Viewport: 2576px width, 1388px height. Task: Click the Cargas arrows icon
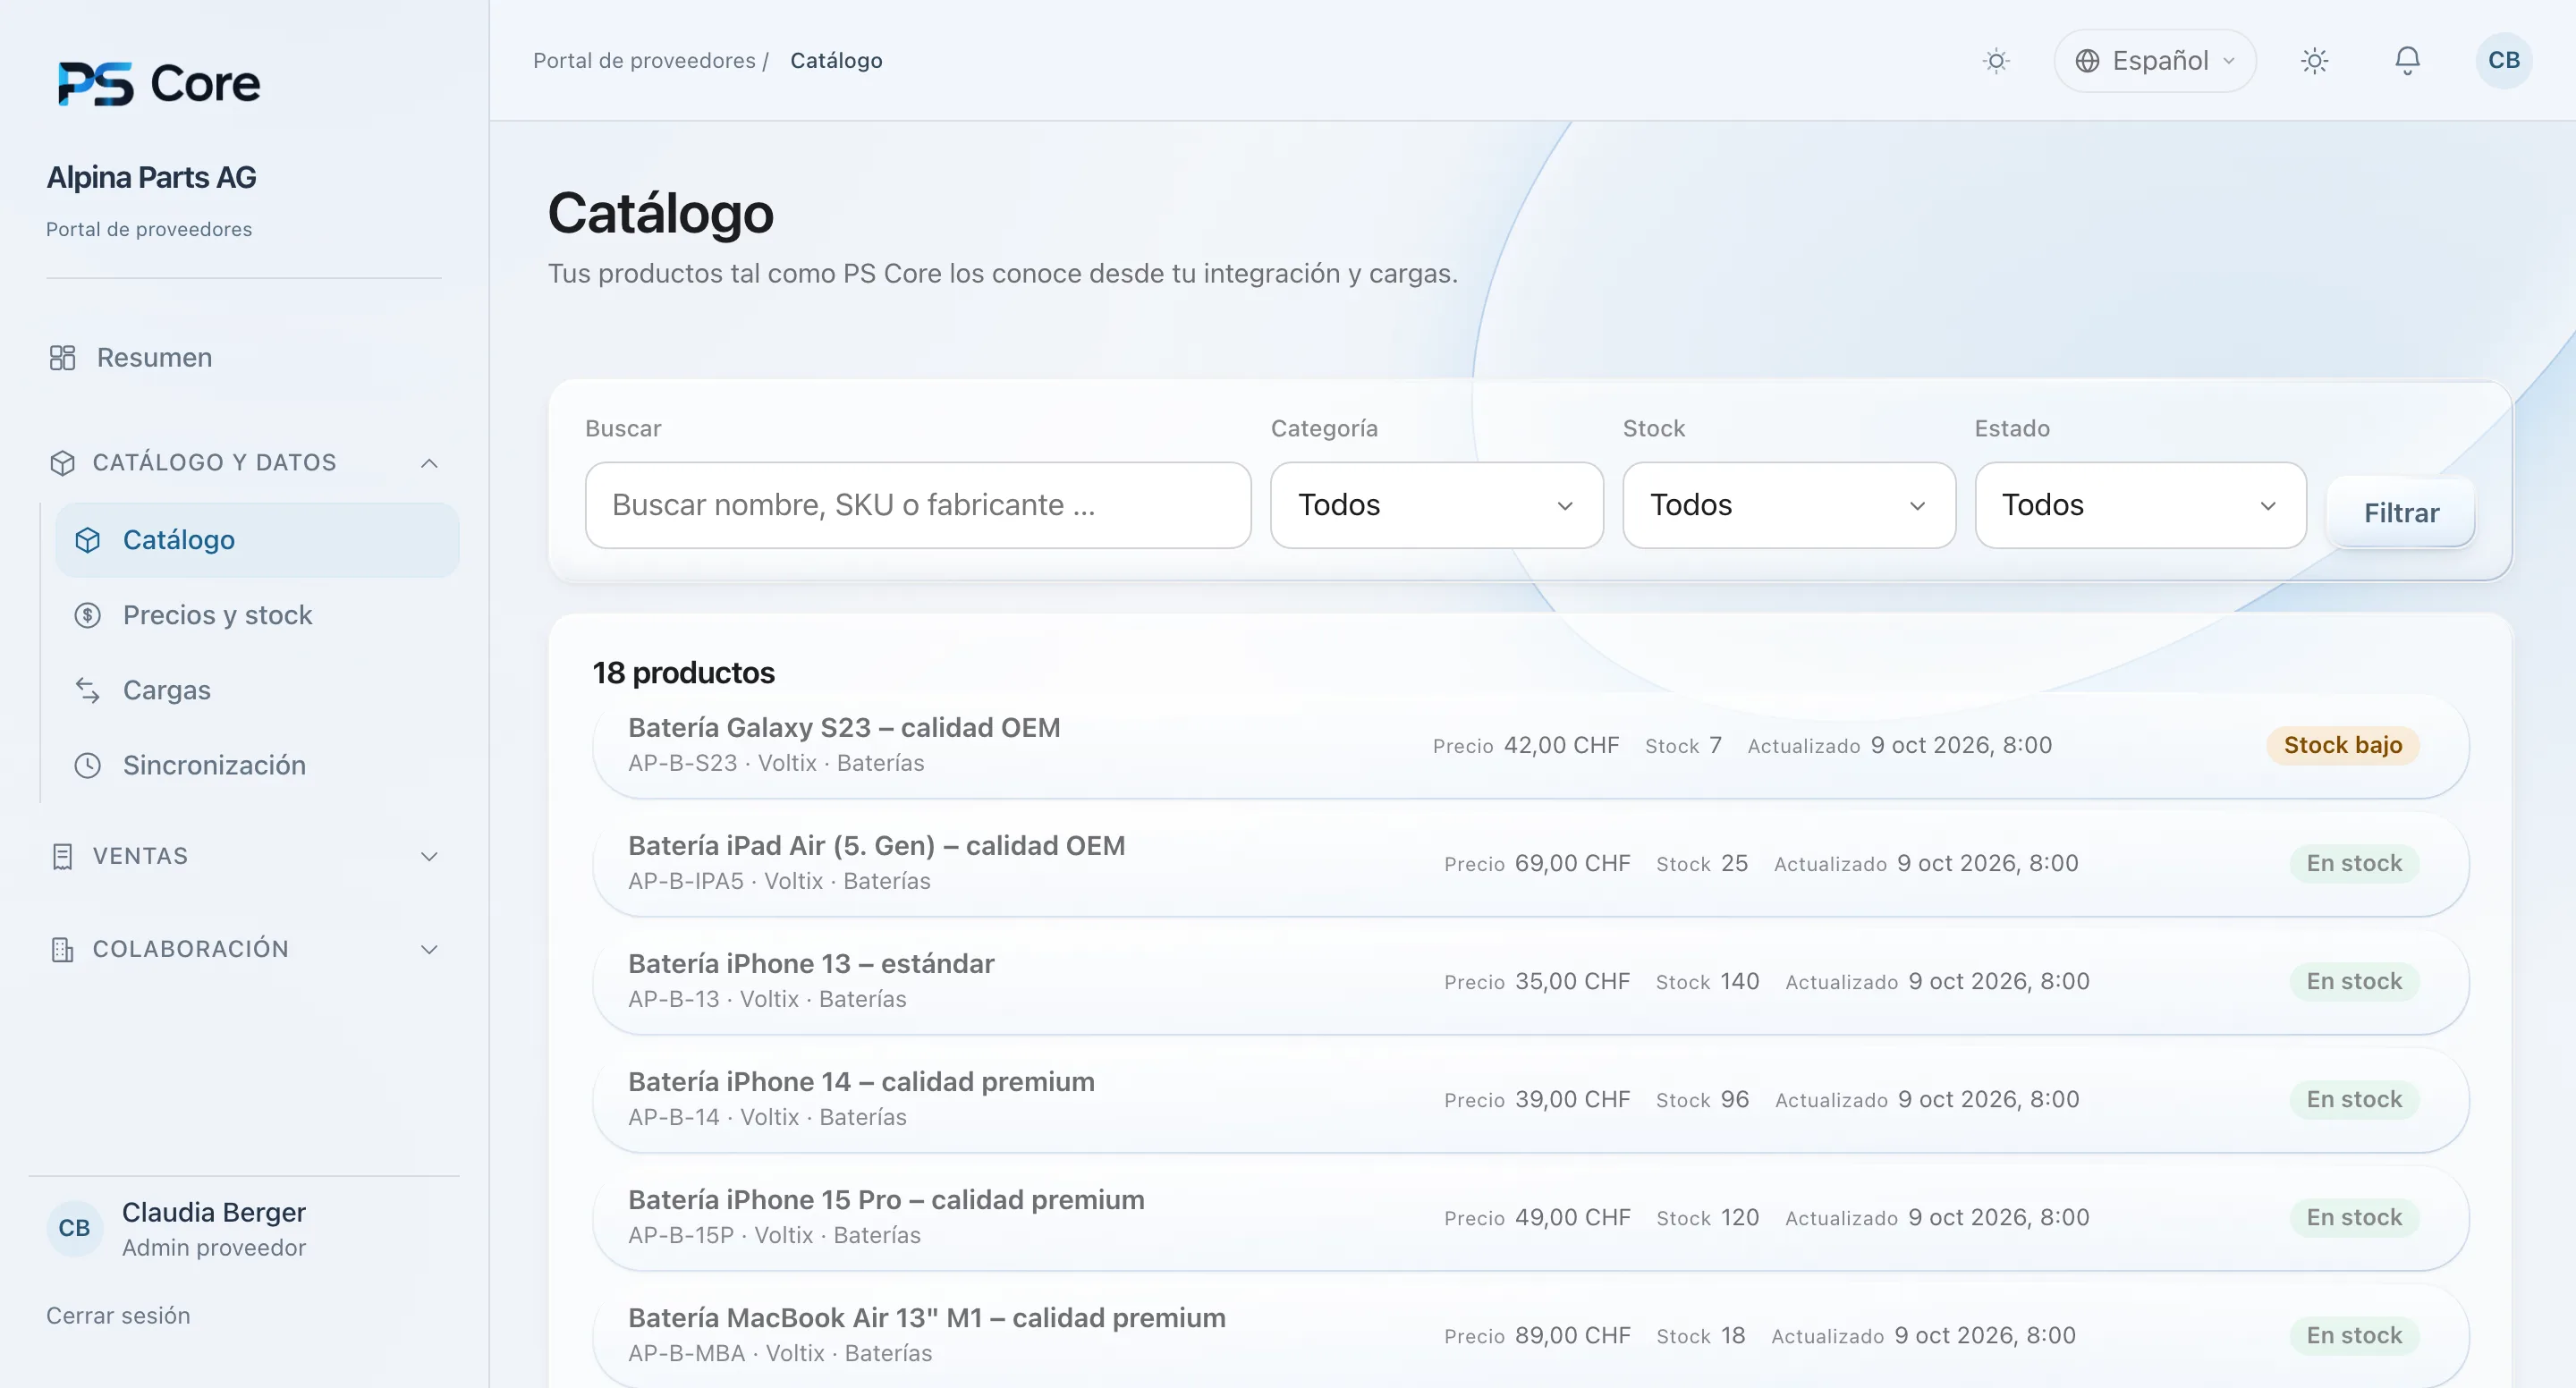pos(88,690)
